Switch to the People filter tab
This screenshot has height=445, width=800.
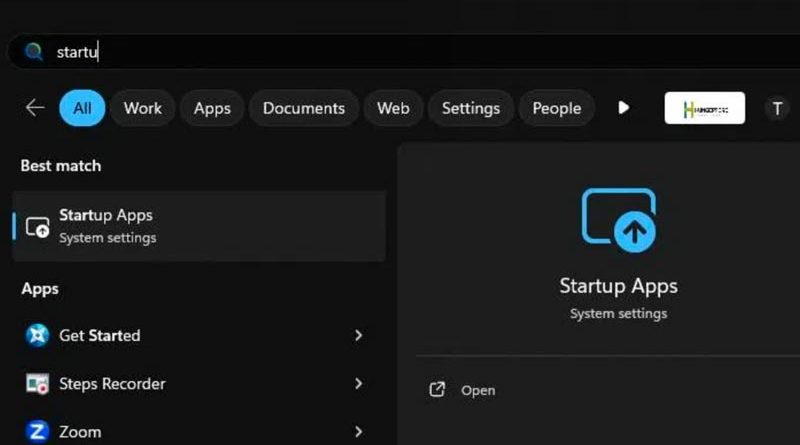[x=557, y=108]
